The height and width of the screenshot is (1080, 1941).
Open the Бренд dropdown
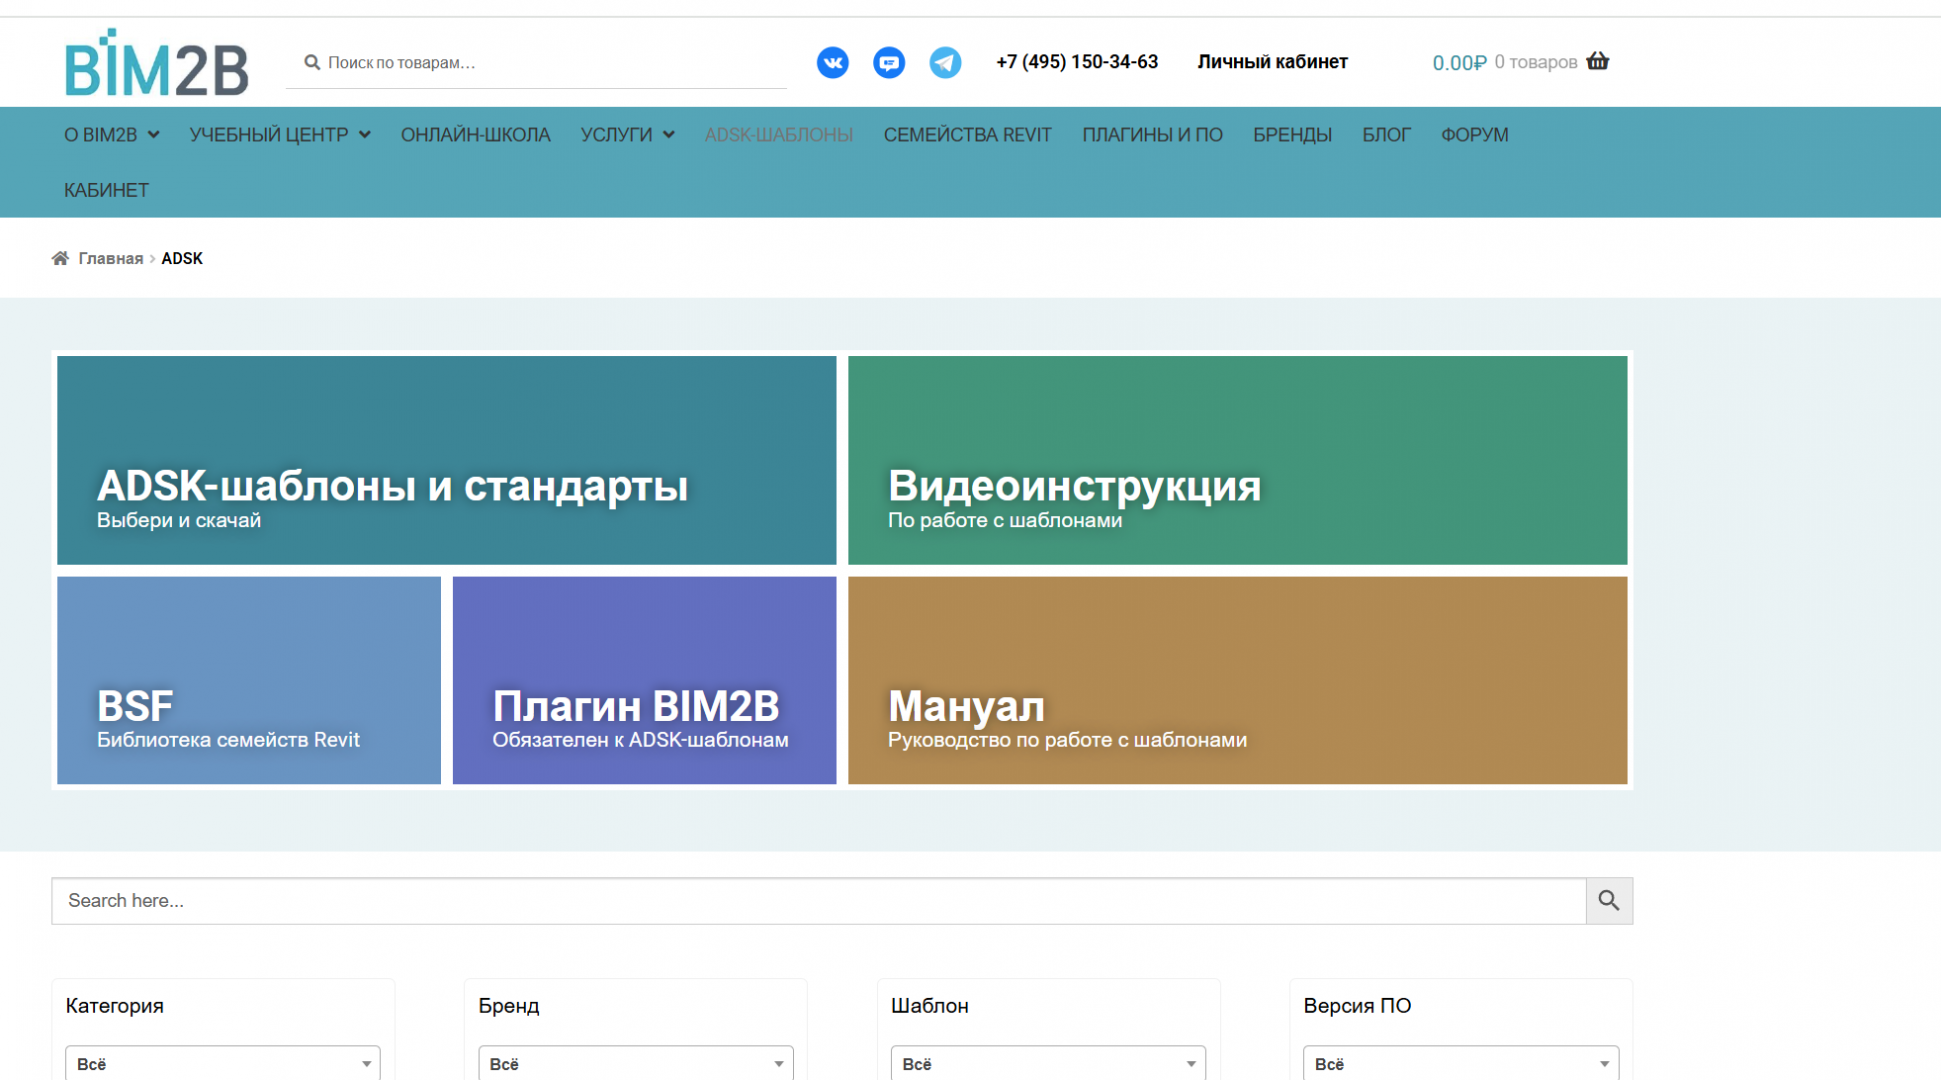(x=635, y=1063)
